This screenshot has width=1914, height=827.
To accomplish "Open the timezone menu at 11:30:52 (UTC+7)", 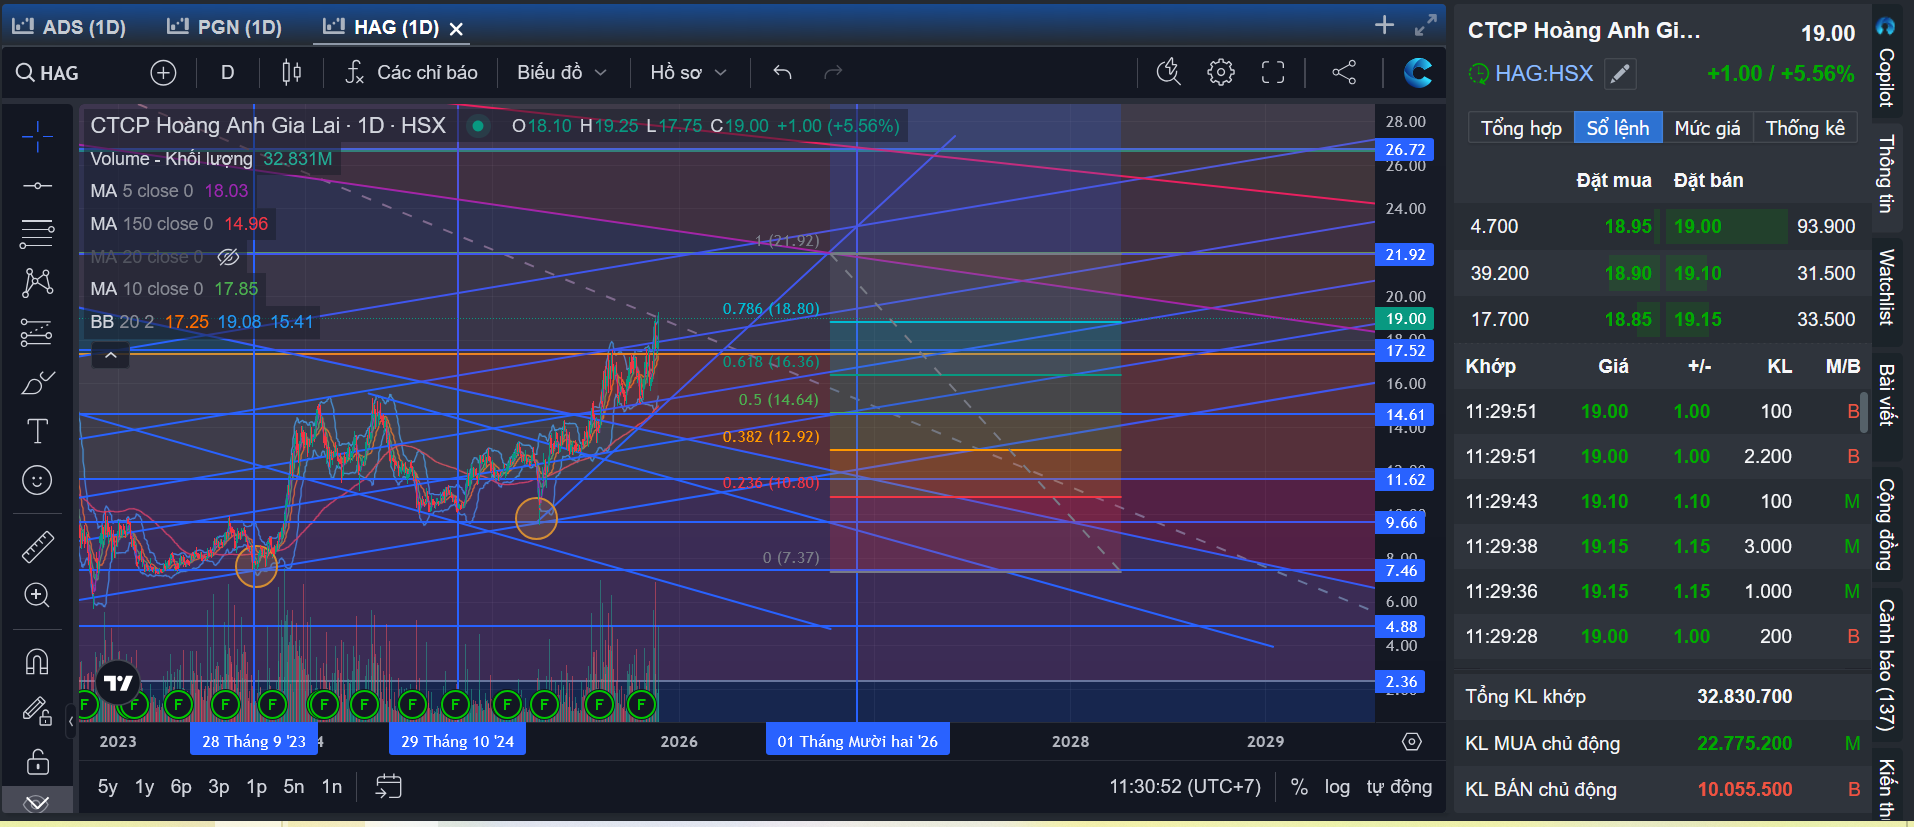I will click(x=1185, y=787).
